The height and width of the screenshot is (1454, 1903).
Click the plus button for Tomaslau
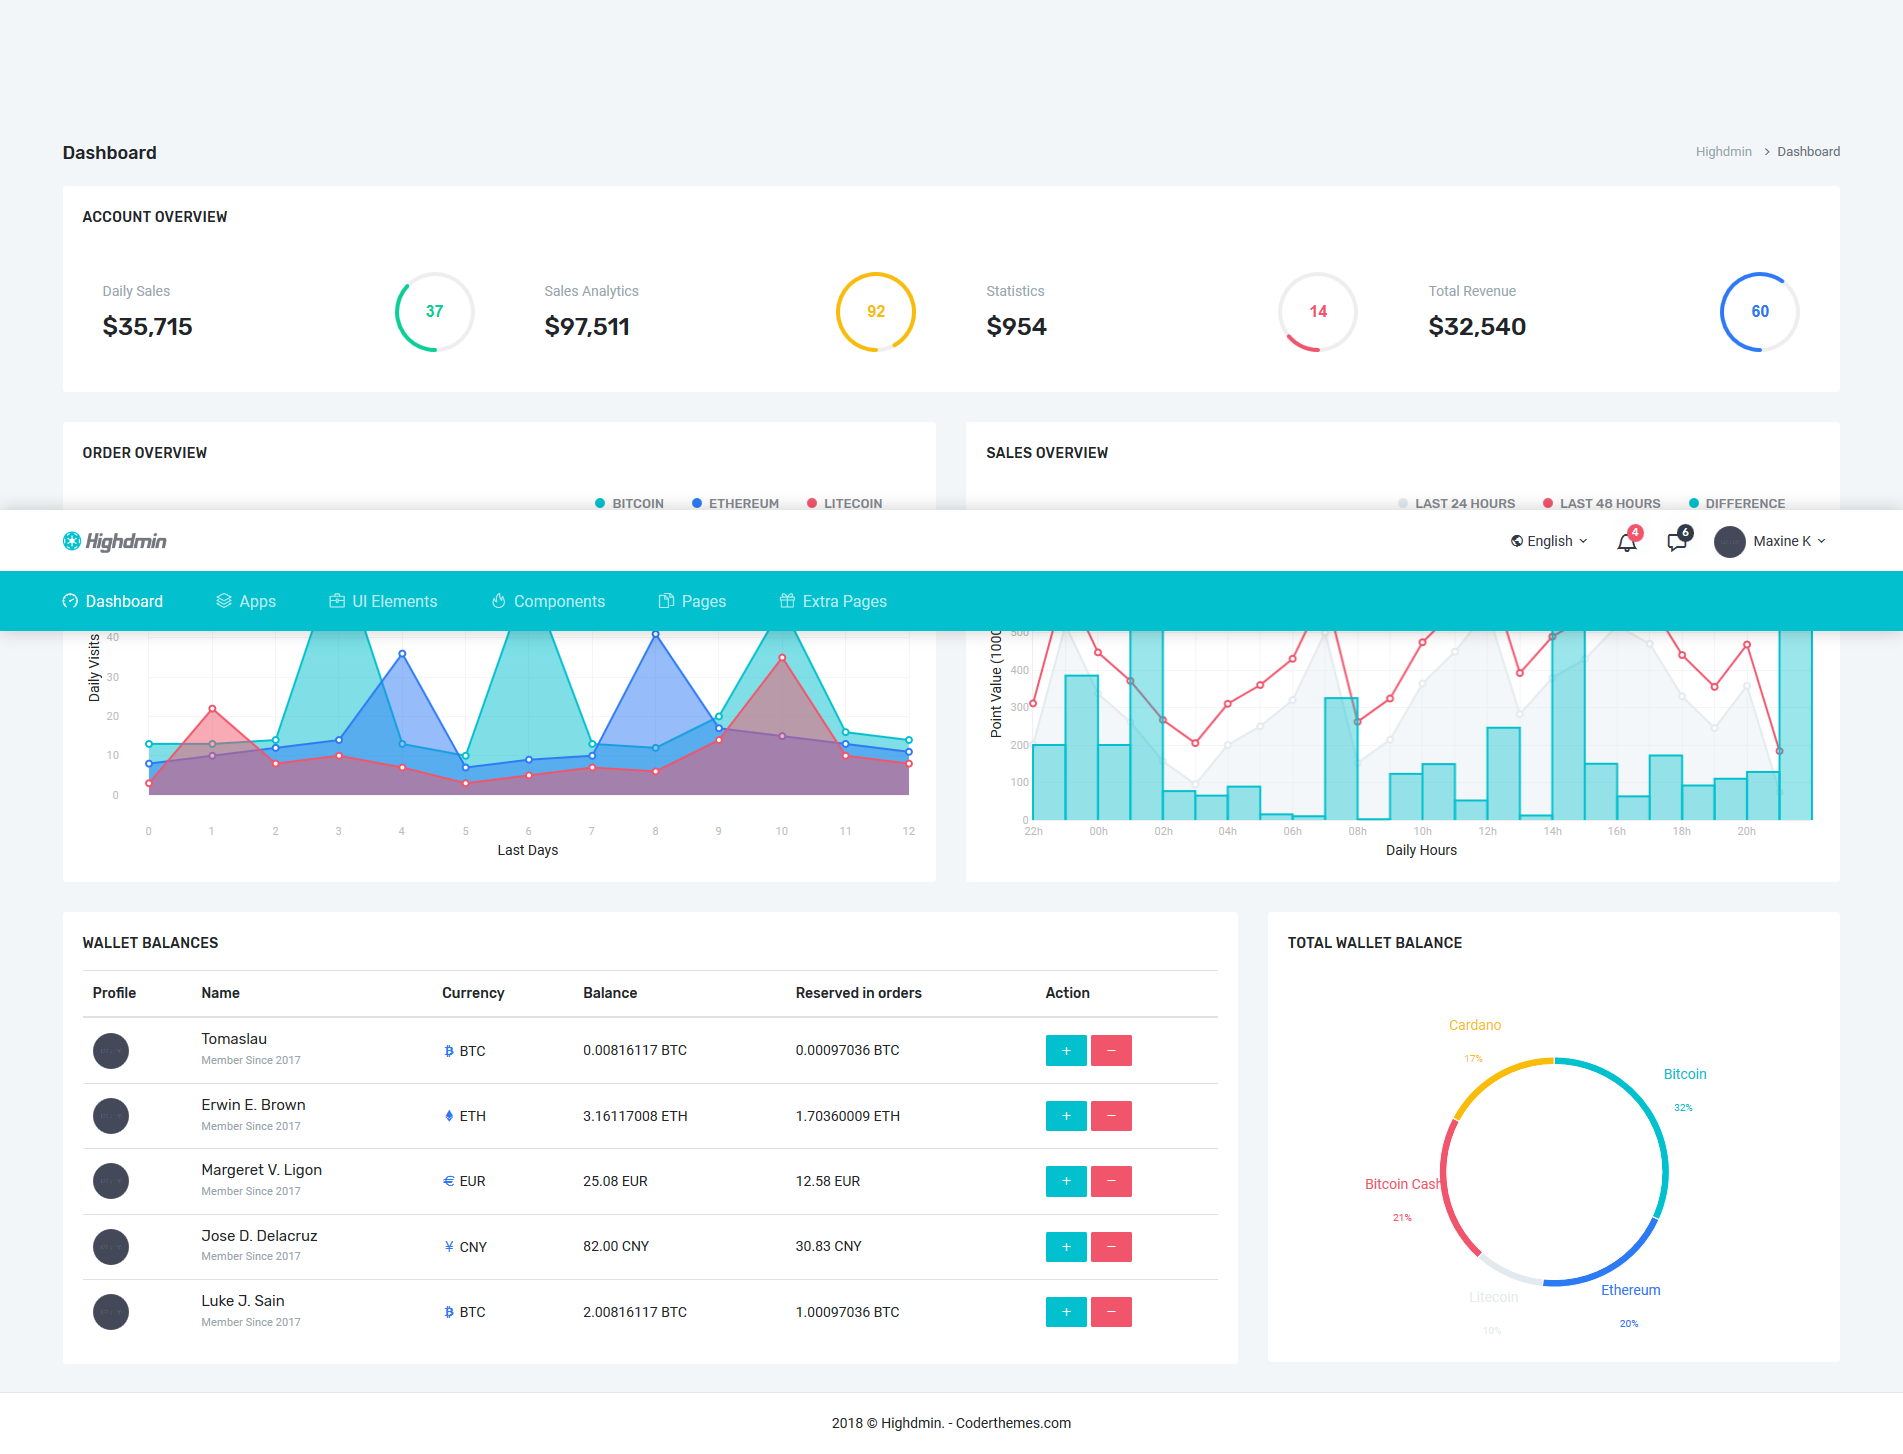(1066, 1050)
